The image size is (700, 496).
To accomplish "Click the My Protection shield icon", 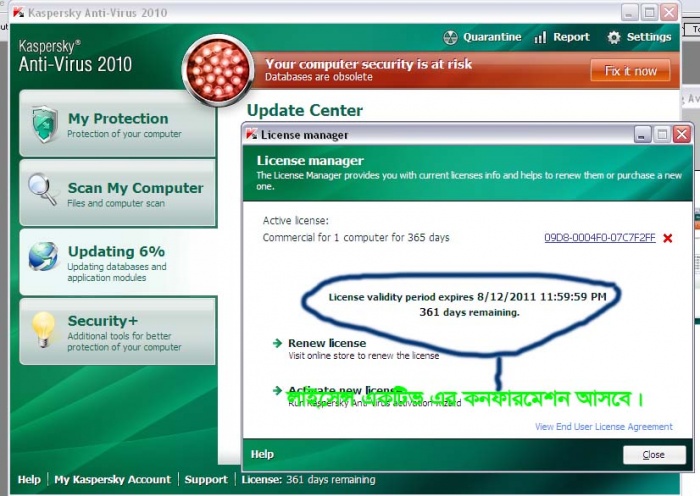I will coord(45,124).
